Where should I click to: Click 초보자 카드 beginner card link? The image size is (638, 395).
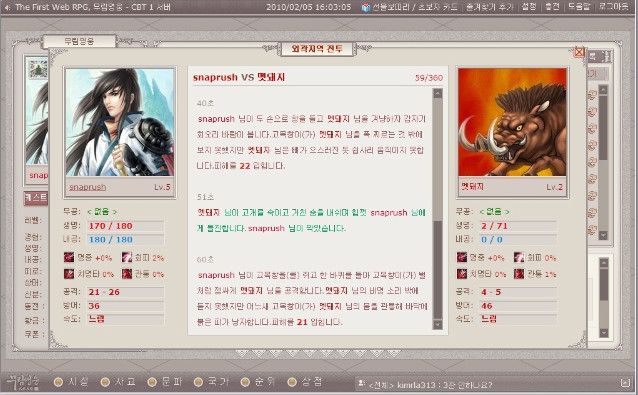point(437,7)
